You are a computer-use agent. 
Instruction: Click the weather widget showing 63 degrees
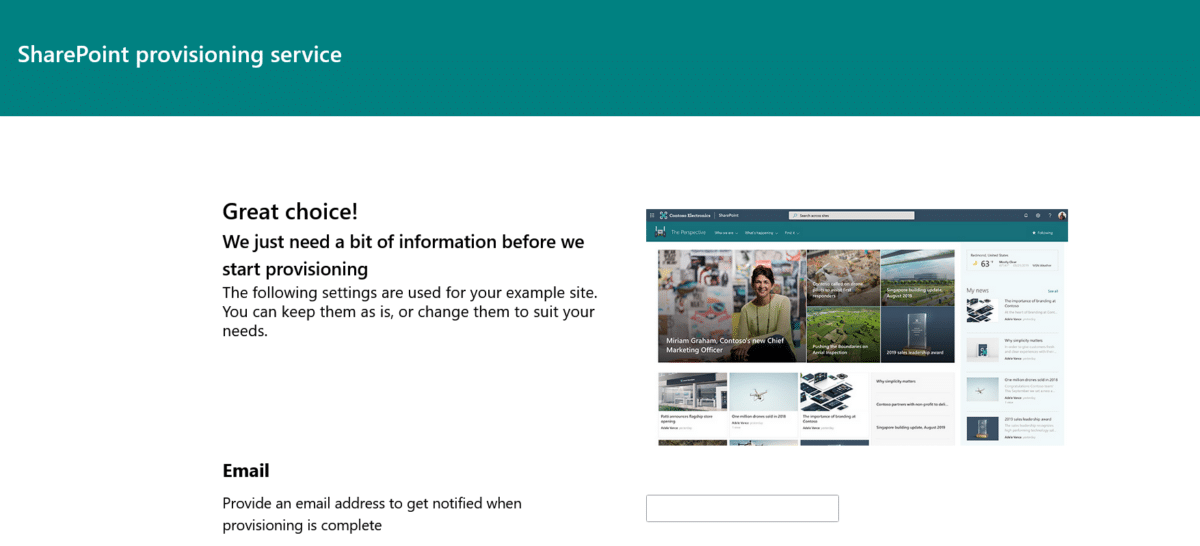(1010, 263)
